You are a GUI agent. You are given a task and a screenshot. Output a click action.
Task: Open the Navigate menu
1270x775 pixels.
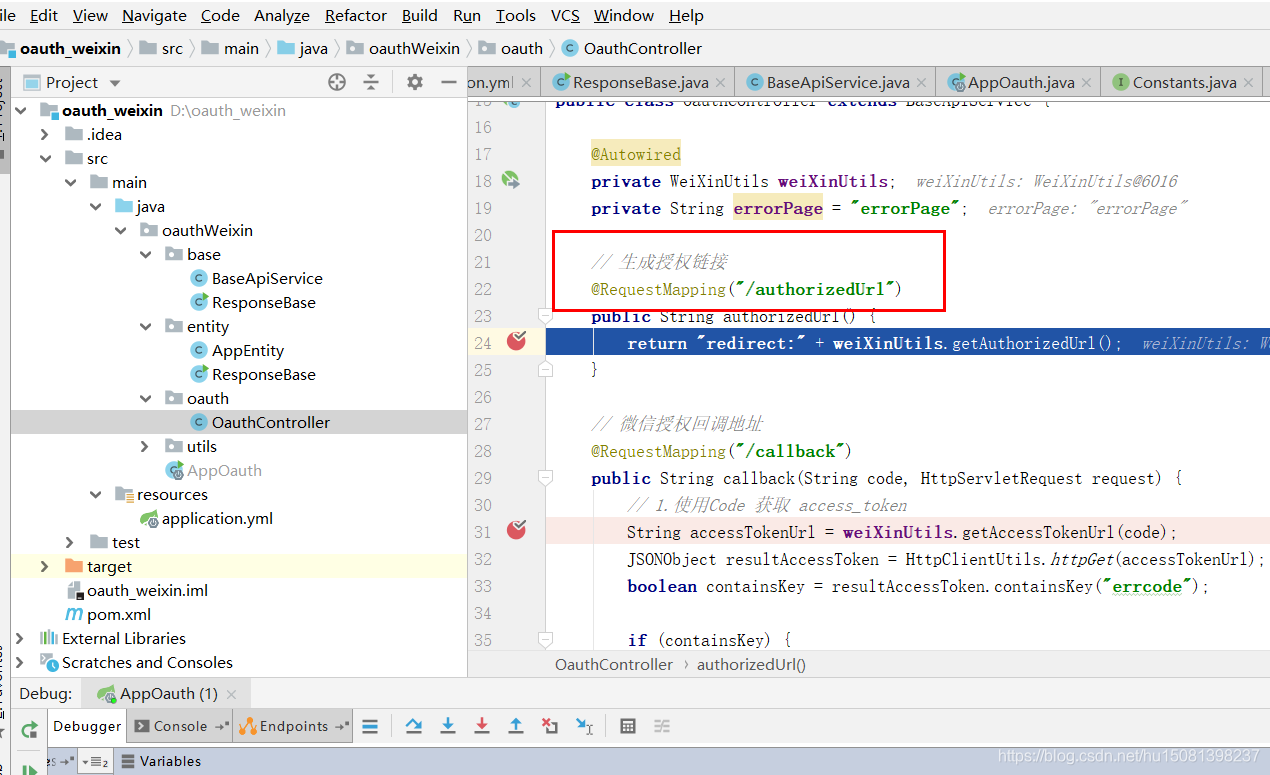(154, 15)
